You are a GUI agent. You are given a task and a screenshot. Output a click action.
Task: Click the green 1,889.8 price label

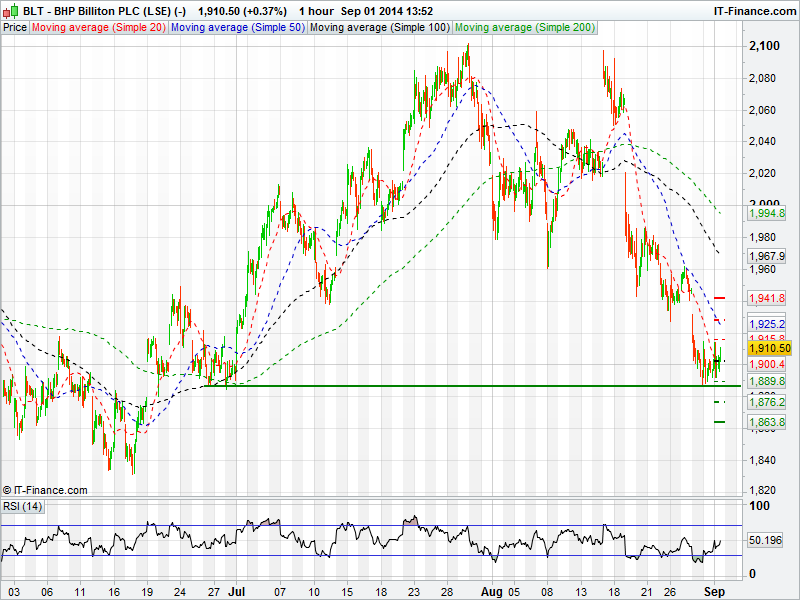pos(767,381)
